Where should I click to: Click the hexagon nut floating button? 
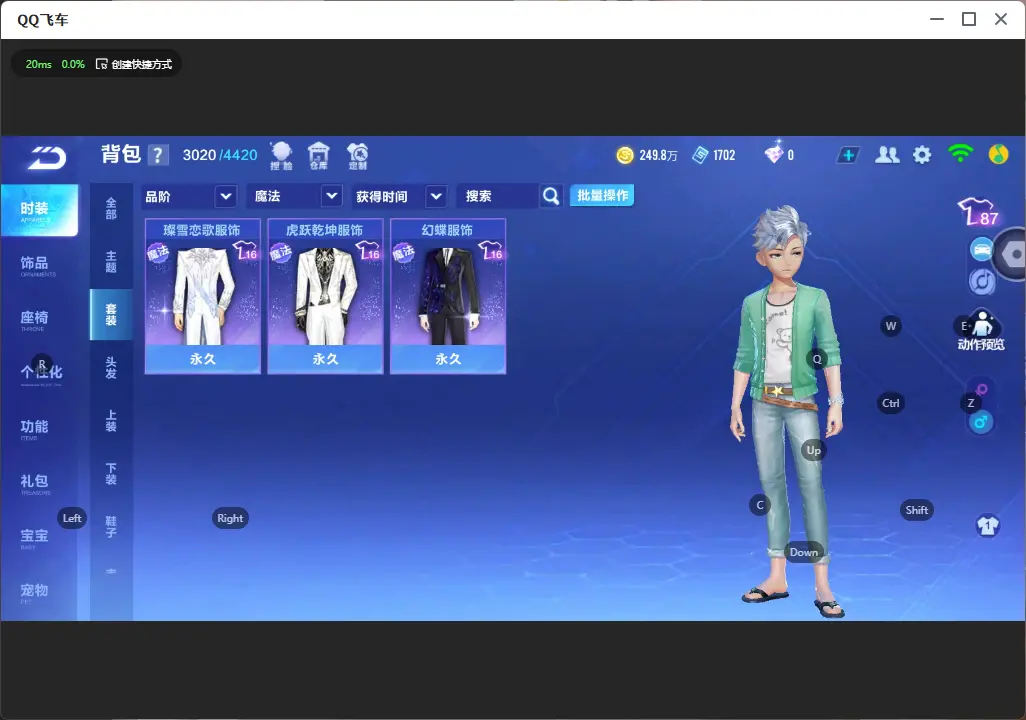point(1013,254)
